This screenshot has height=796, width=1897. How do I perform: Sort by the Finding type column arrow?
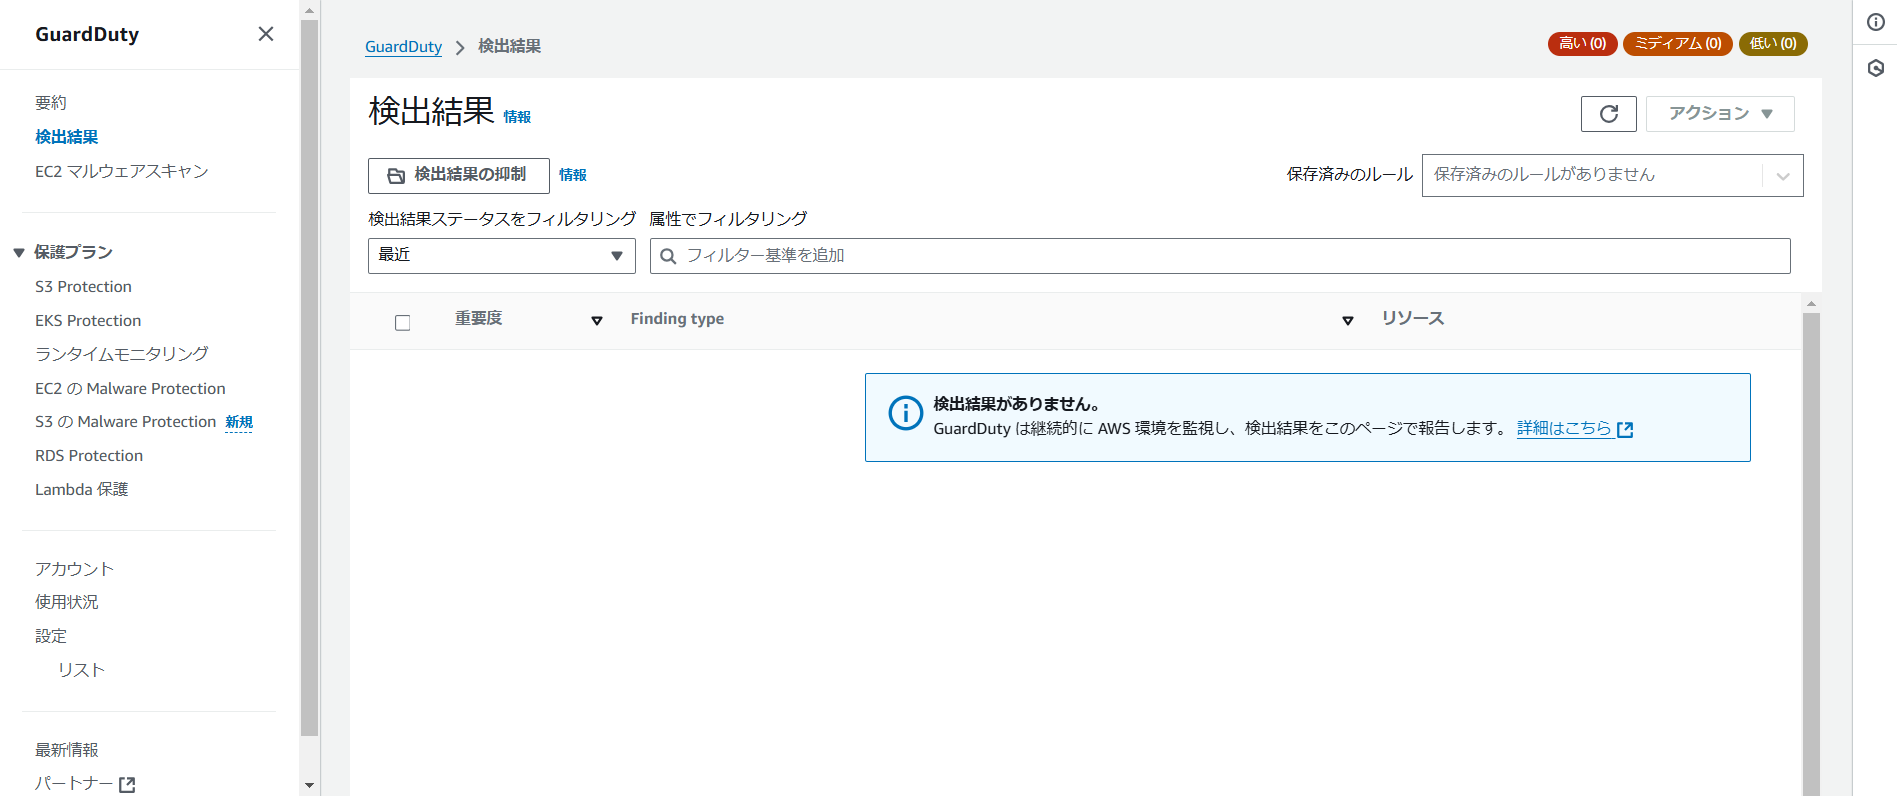pos(1348,321)
